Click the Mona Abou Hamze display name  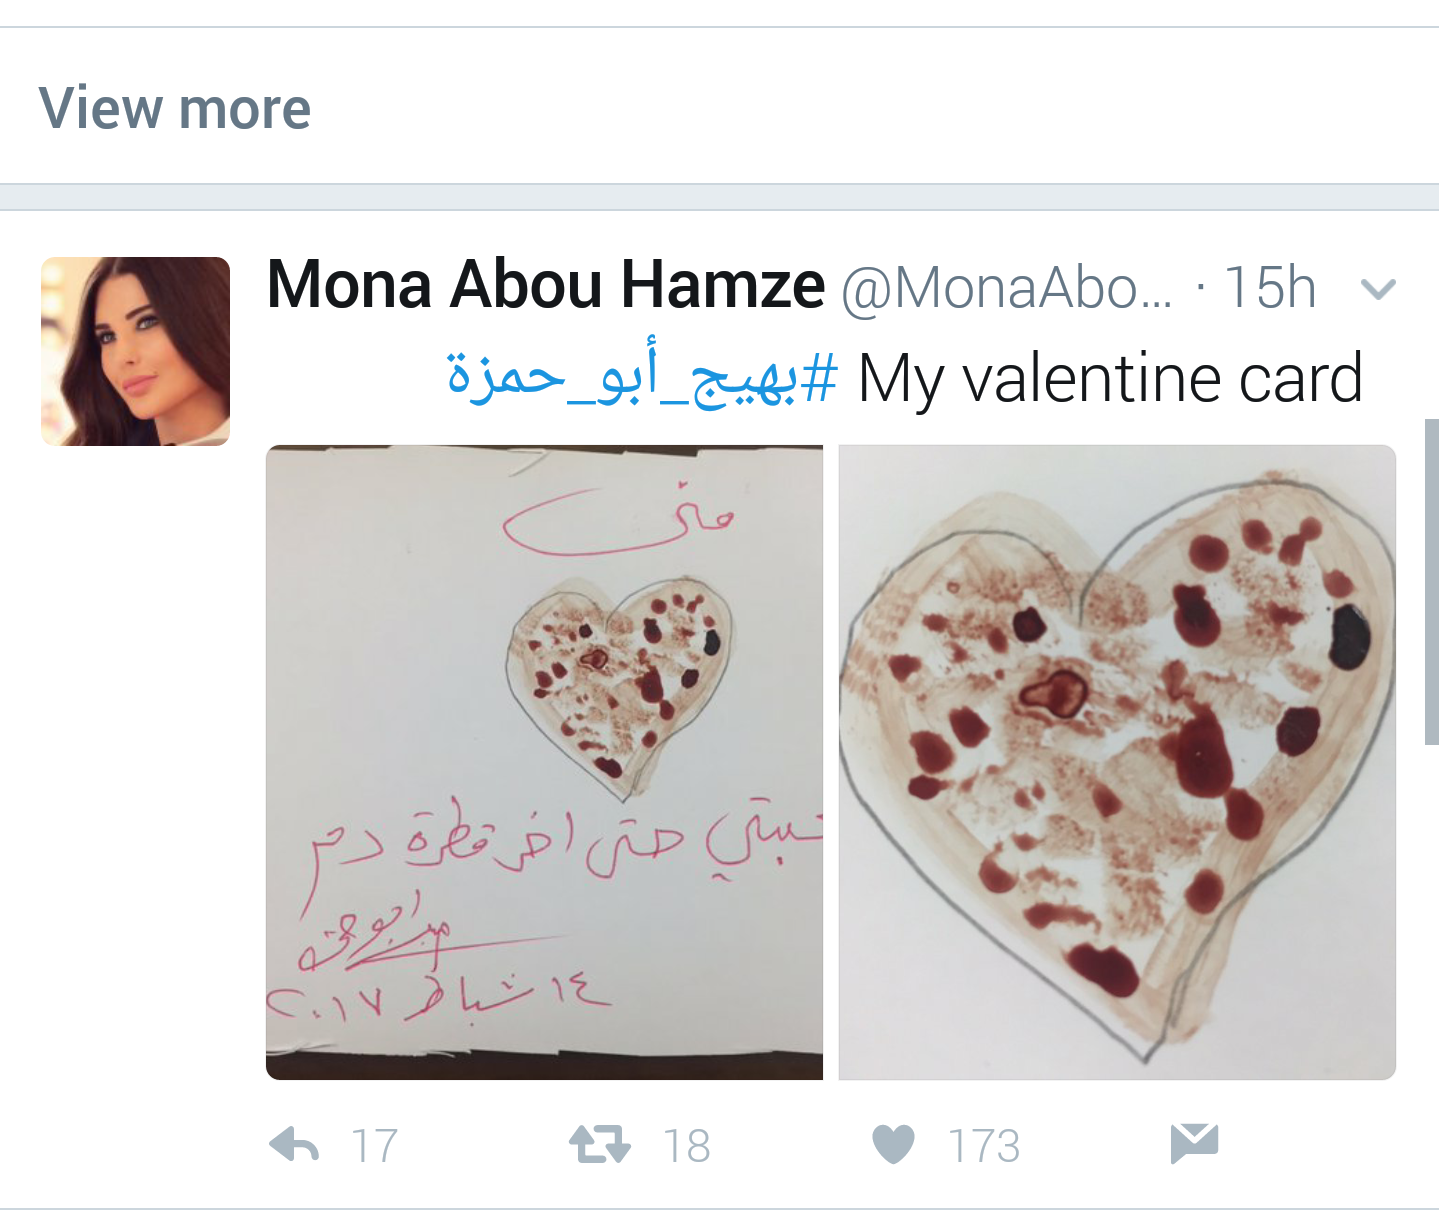point(546,285)
